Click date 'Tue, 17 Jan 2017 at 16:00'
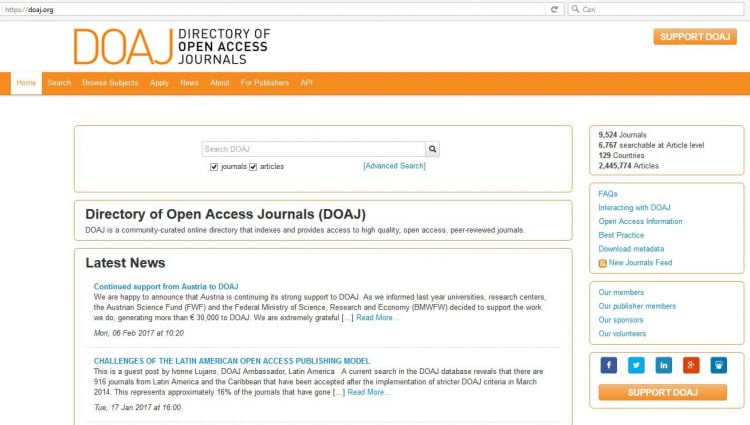 [137, 407]
